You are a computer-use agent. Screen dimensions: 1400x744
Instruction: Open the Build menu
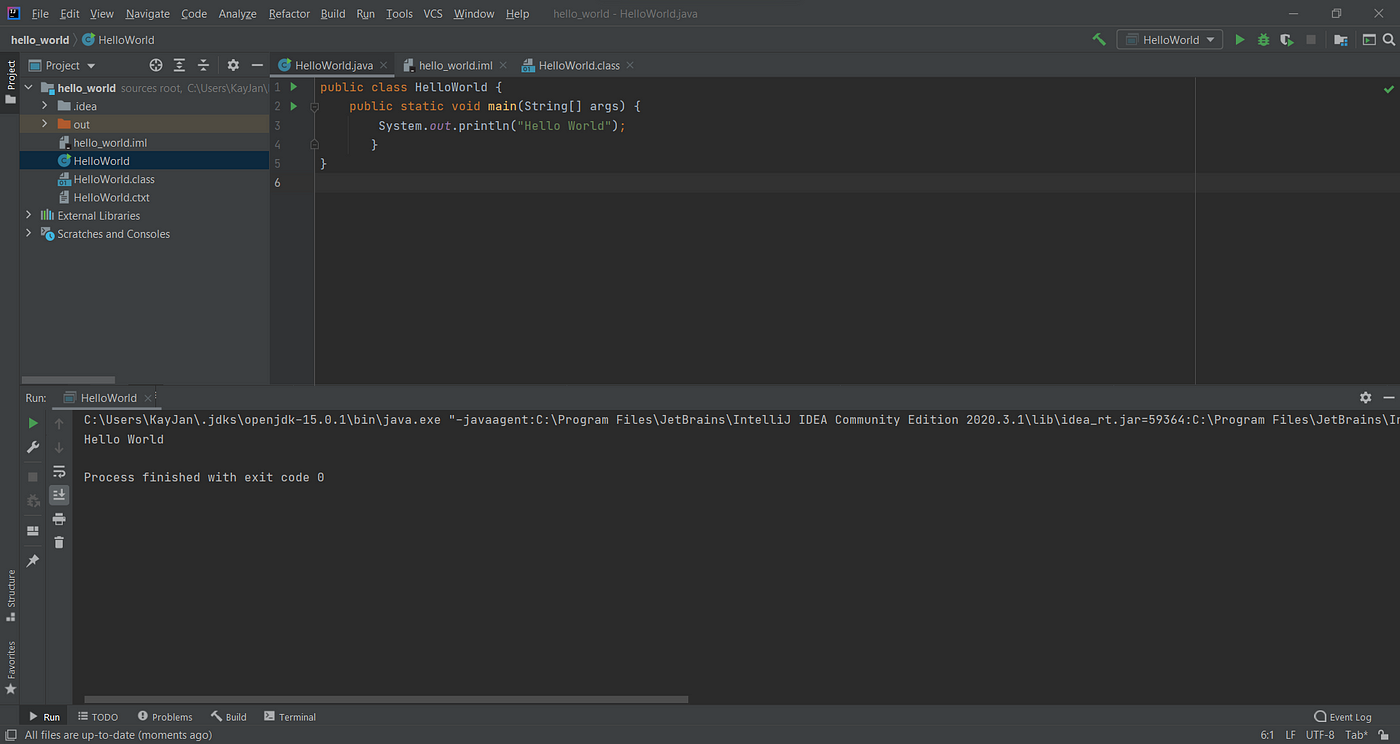pyautogui.click(x=333, y=14)
